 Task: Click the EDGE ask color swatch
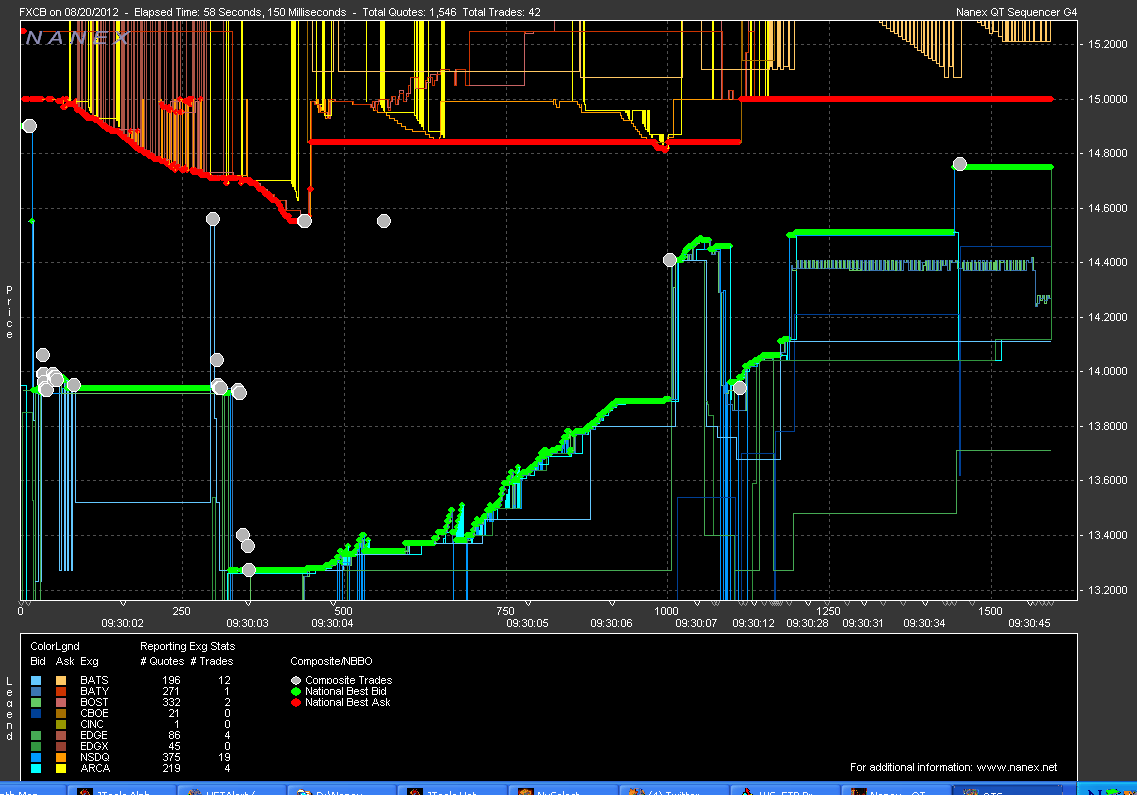(61, 736)
